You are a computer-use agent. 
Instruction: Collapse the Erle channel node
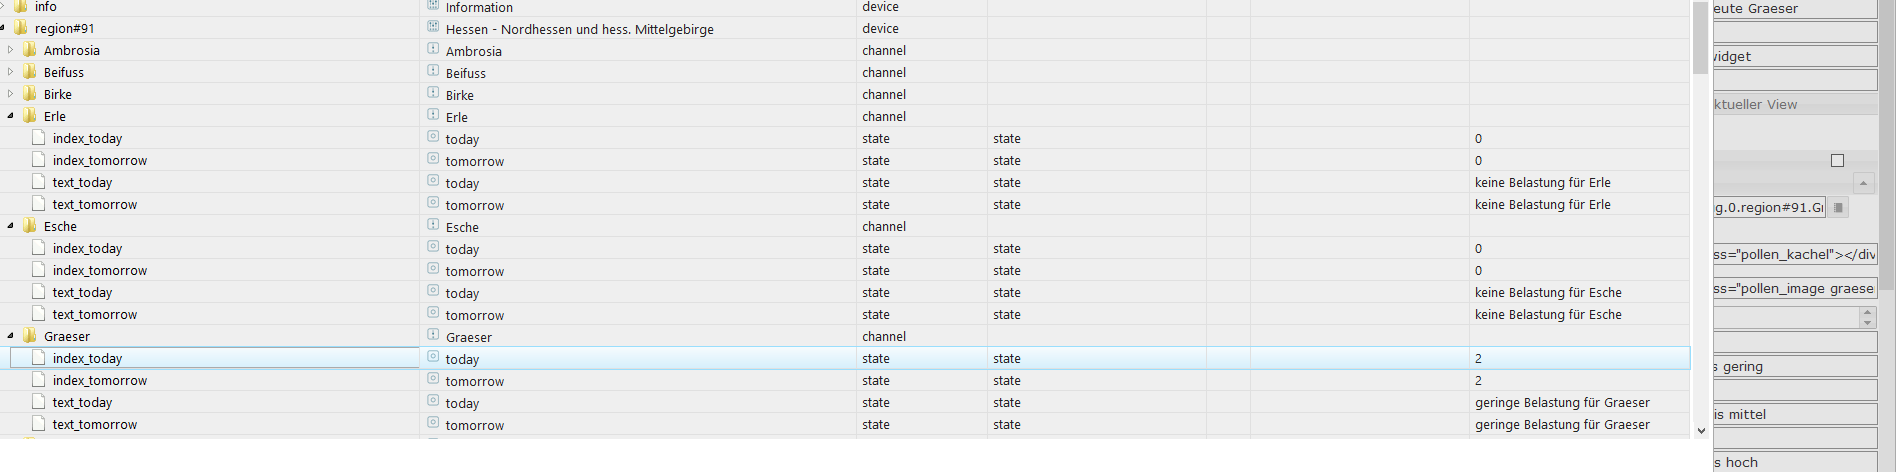point(10,116)
